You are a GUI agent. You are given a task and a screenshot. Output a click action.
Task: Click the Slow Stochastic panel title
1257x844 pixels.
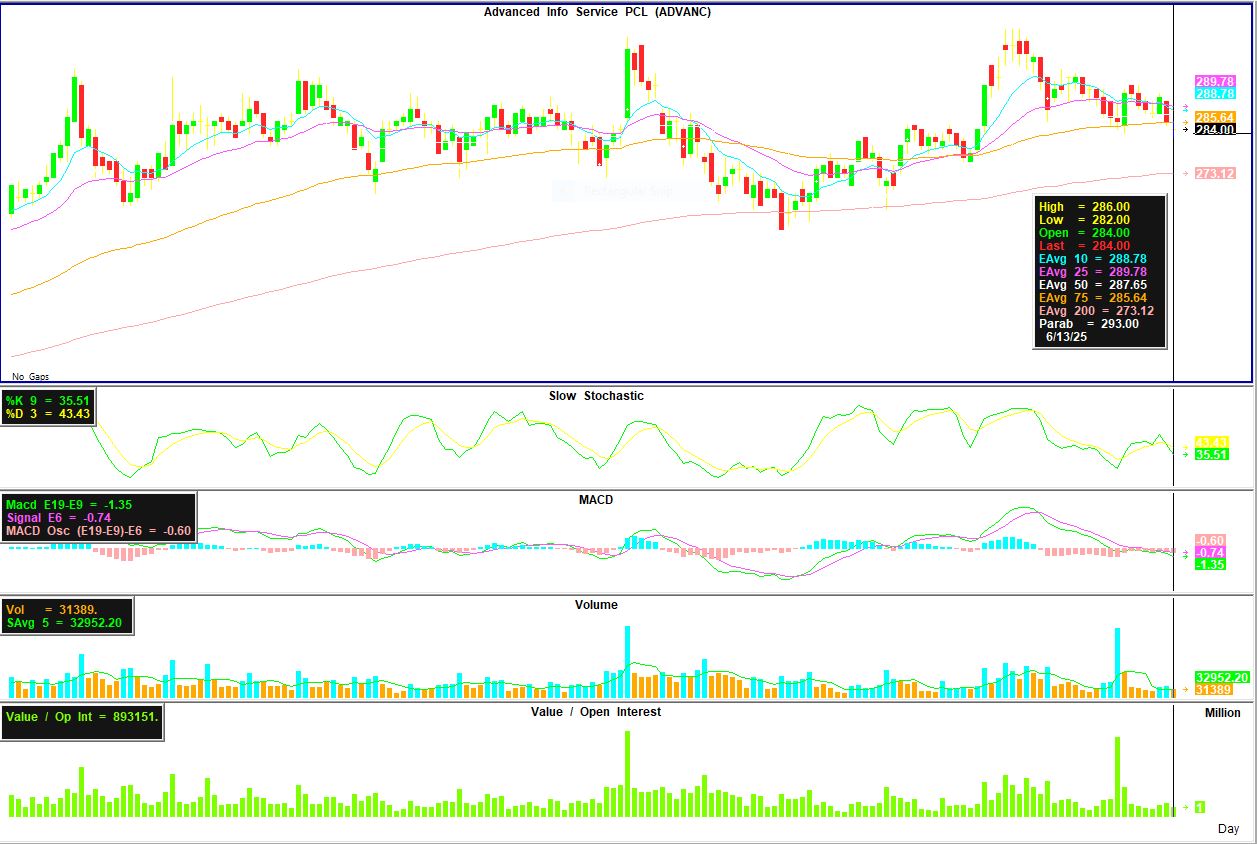[596, 396]
